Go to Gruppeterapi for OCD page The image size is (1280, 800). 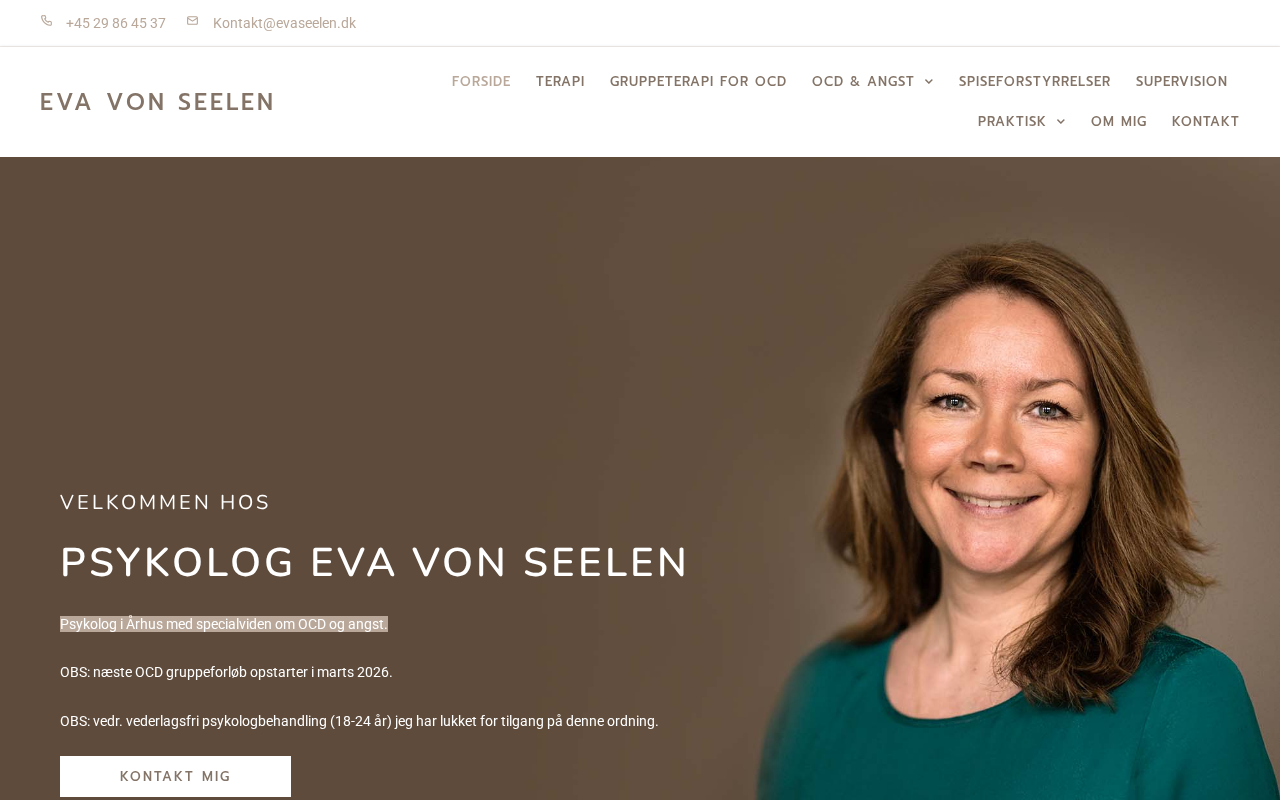(698, 82)
